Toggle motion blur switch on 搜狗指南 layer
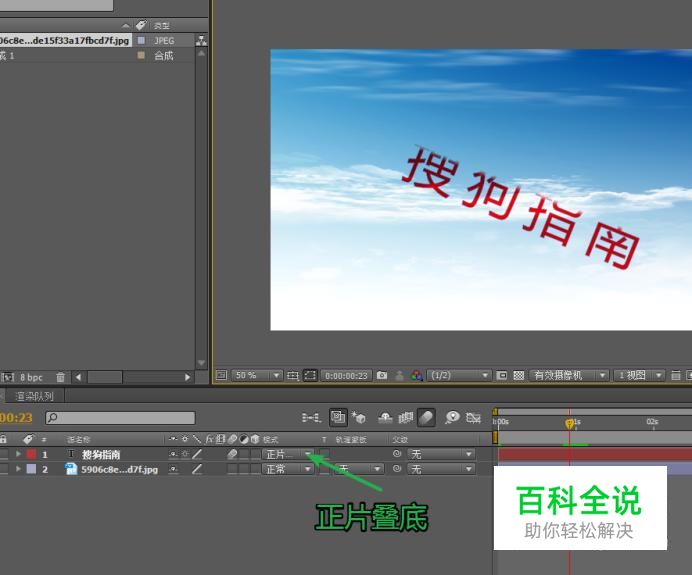This screenshot has height=575, width=692. pyautogui.click(x=233, y=454)
